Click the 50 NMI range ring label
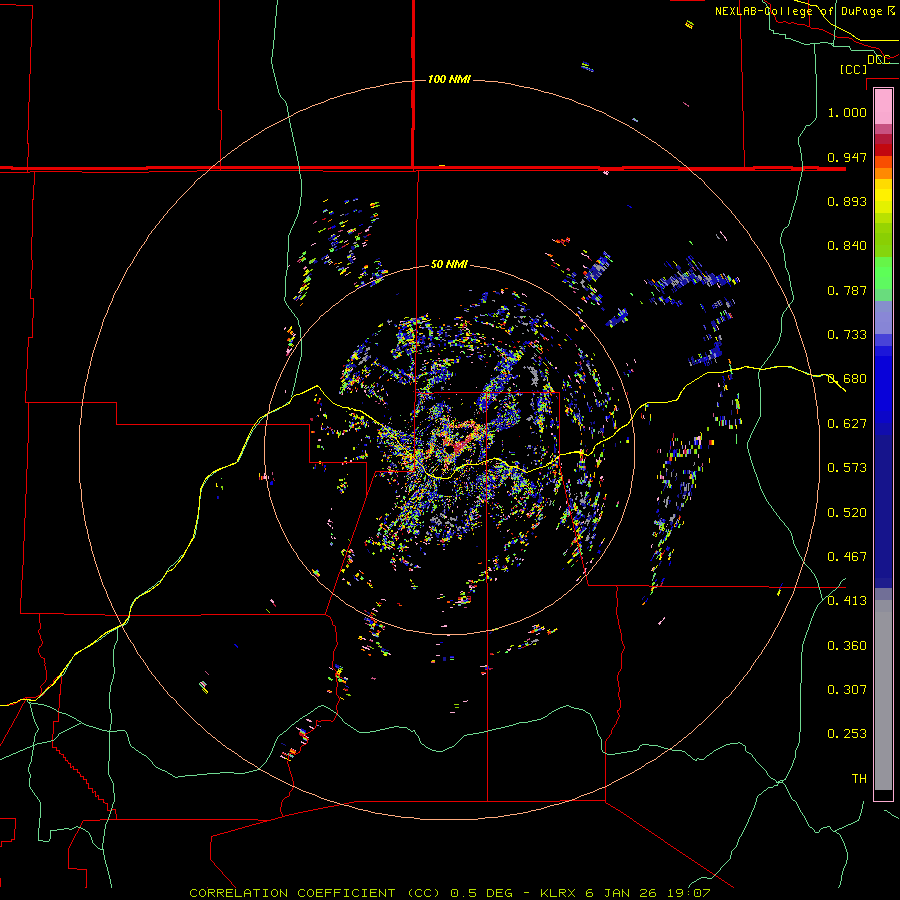This screenshot has width=900, height=900. coord(449,264)
